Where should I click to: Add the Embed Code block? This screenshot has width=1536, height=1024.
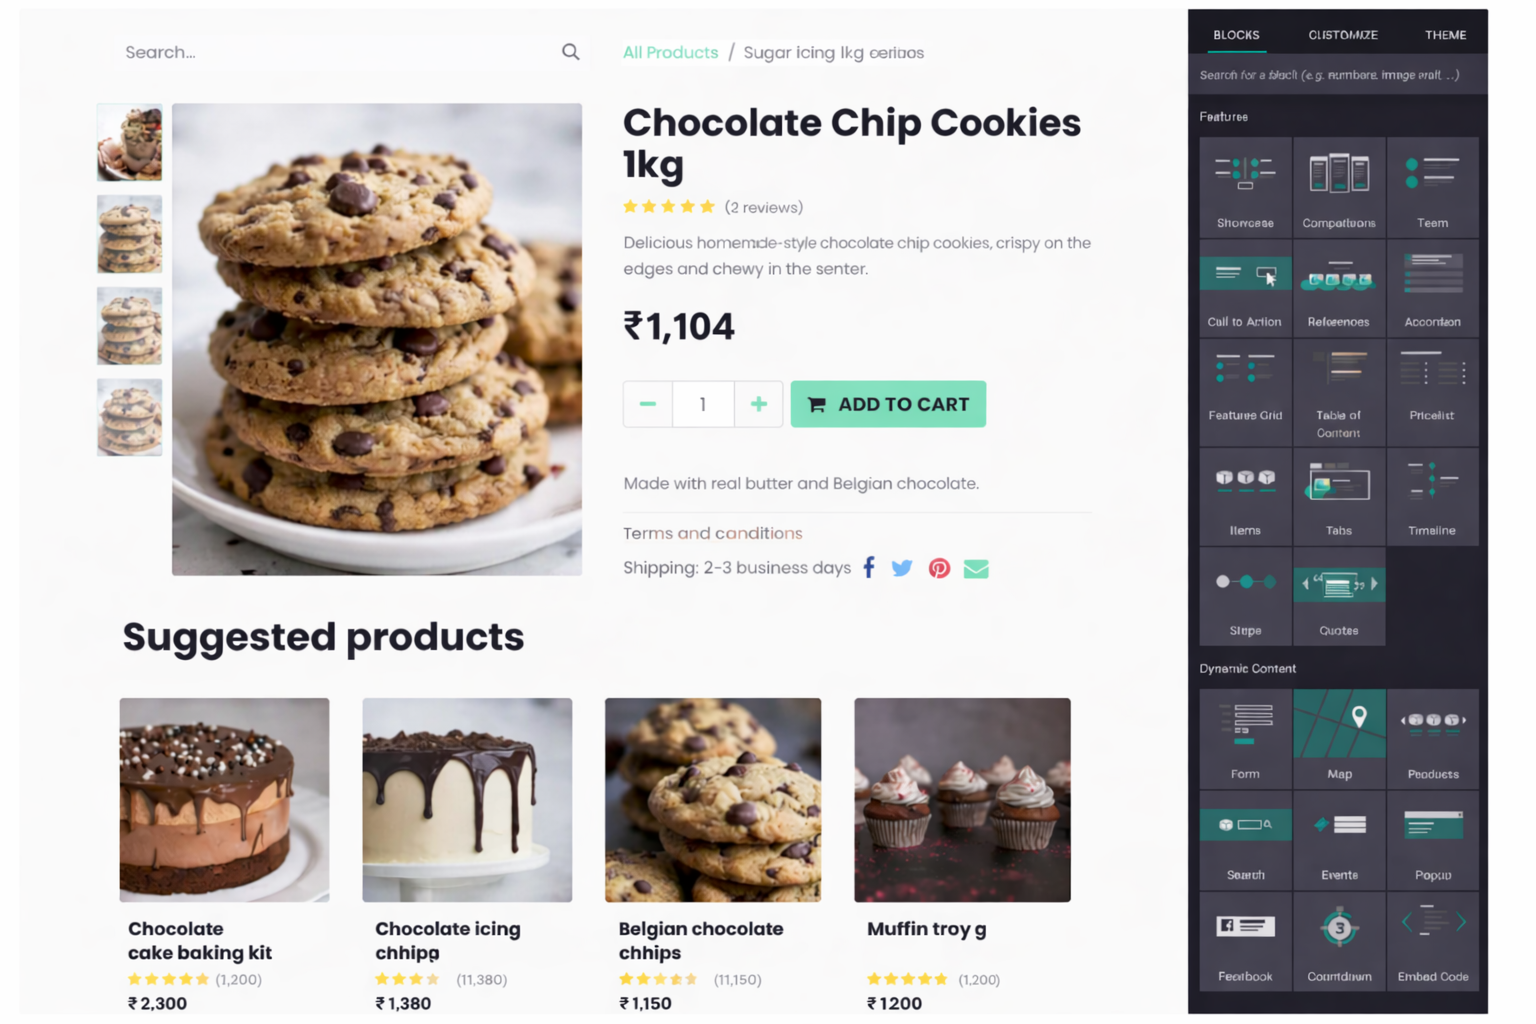coord(1432,941)
